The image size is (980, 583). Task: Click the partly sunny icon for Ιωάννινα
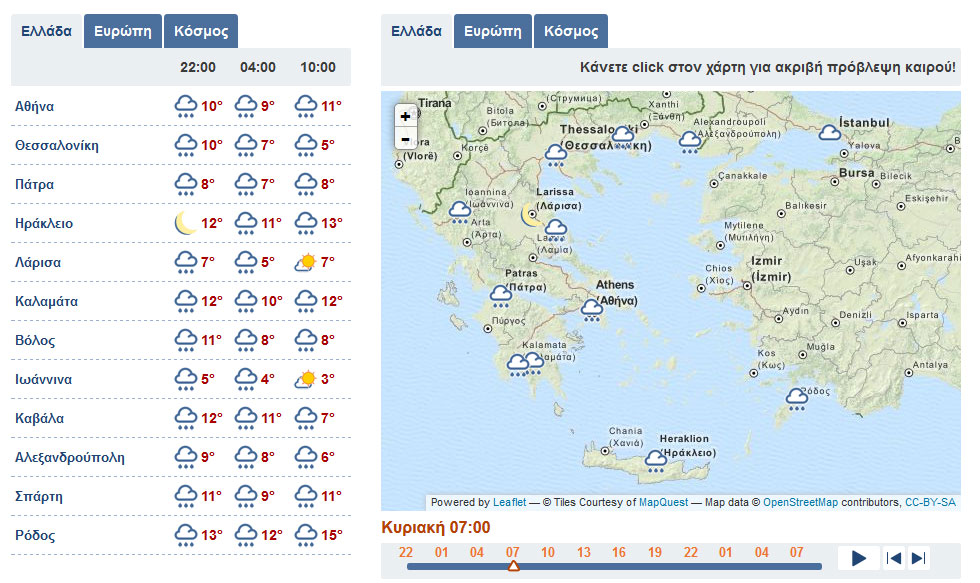(304, 378)
